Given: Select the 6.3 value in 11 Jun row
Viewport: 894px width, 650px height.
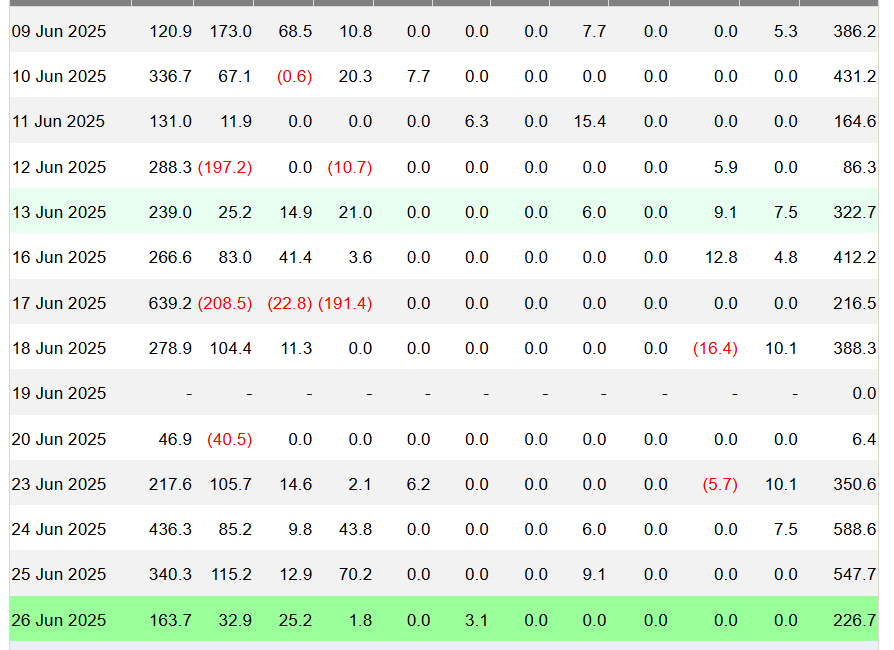Looking at the screenshot, I should tap(477, 121).
